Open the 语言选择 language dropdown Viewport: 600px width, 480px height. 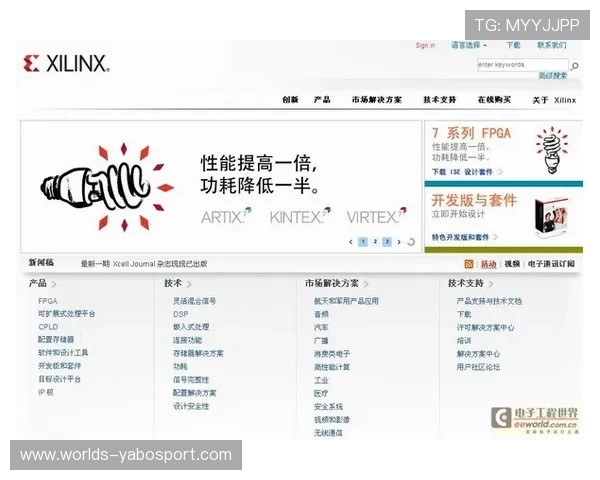click(x=469, y=45)
